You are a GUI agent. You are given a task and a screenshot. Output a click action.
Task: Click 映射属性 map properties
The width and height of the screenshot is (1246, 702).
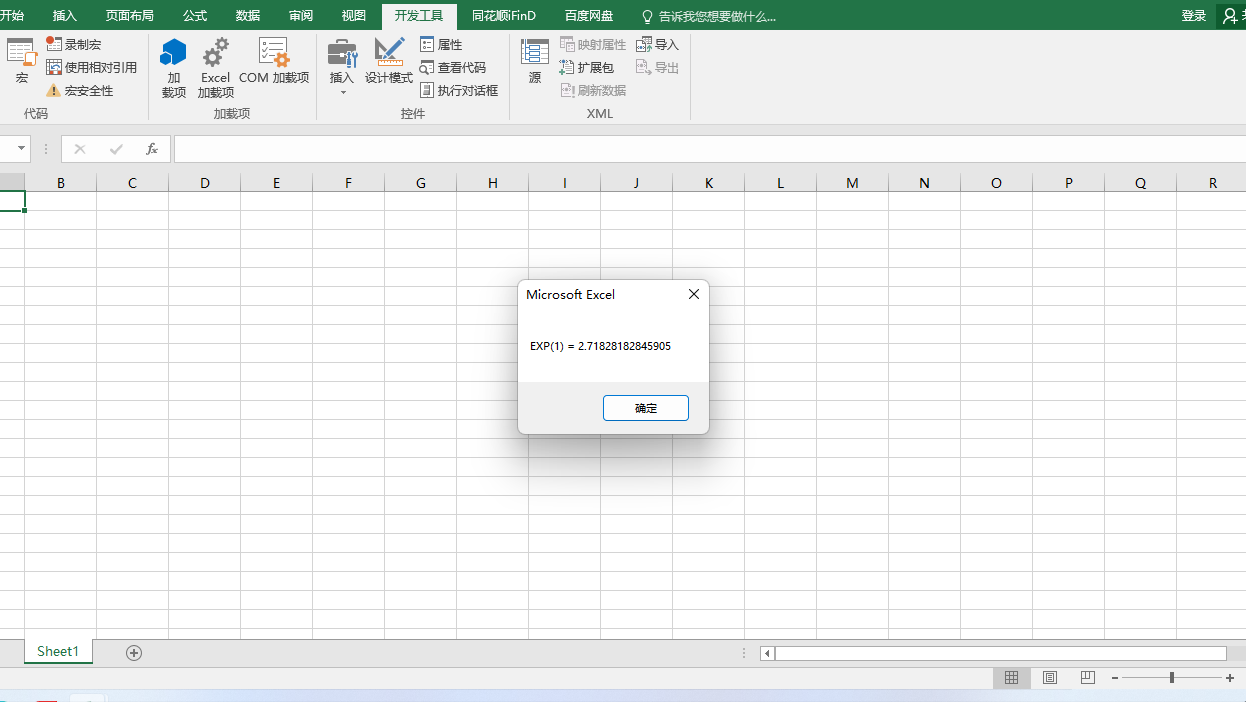(x=593, y=45)
